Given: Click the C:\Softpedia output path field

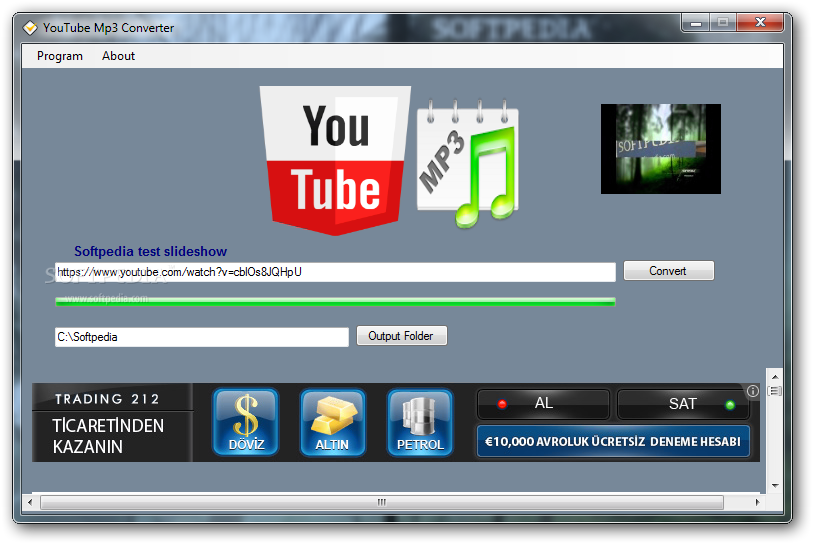Looking at the screenshot, I should [x=202, y=337].
